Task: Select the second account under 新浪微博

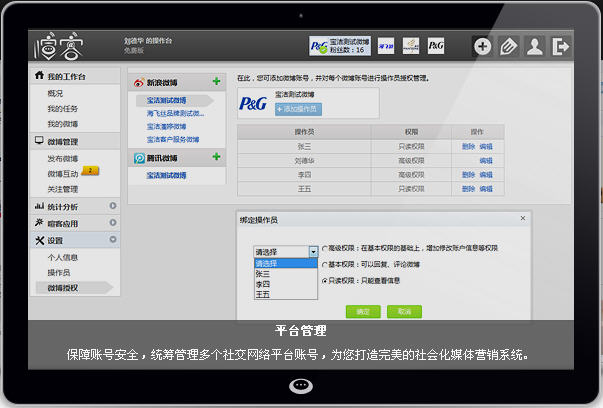Action: coord(175,113)
